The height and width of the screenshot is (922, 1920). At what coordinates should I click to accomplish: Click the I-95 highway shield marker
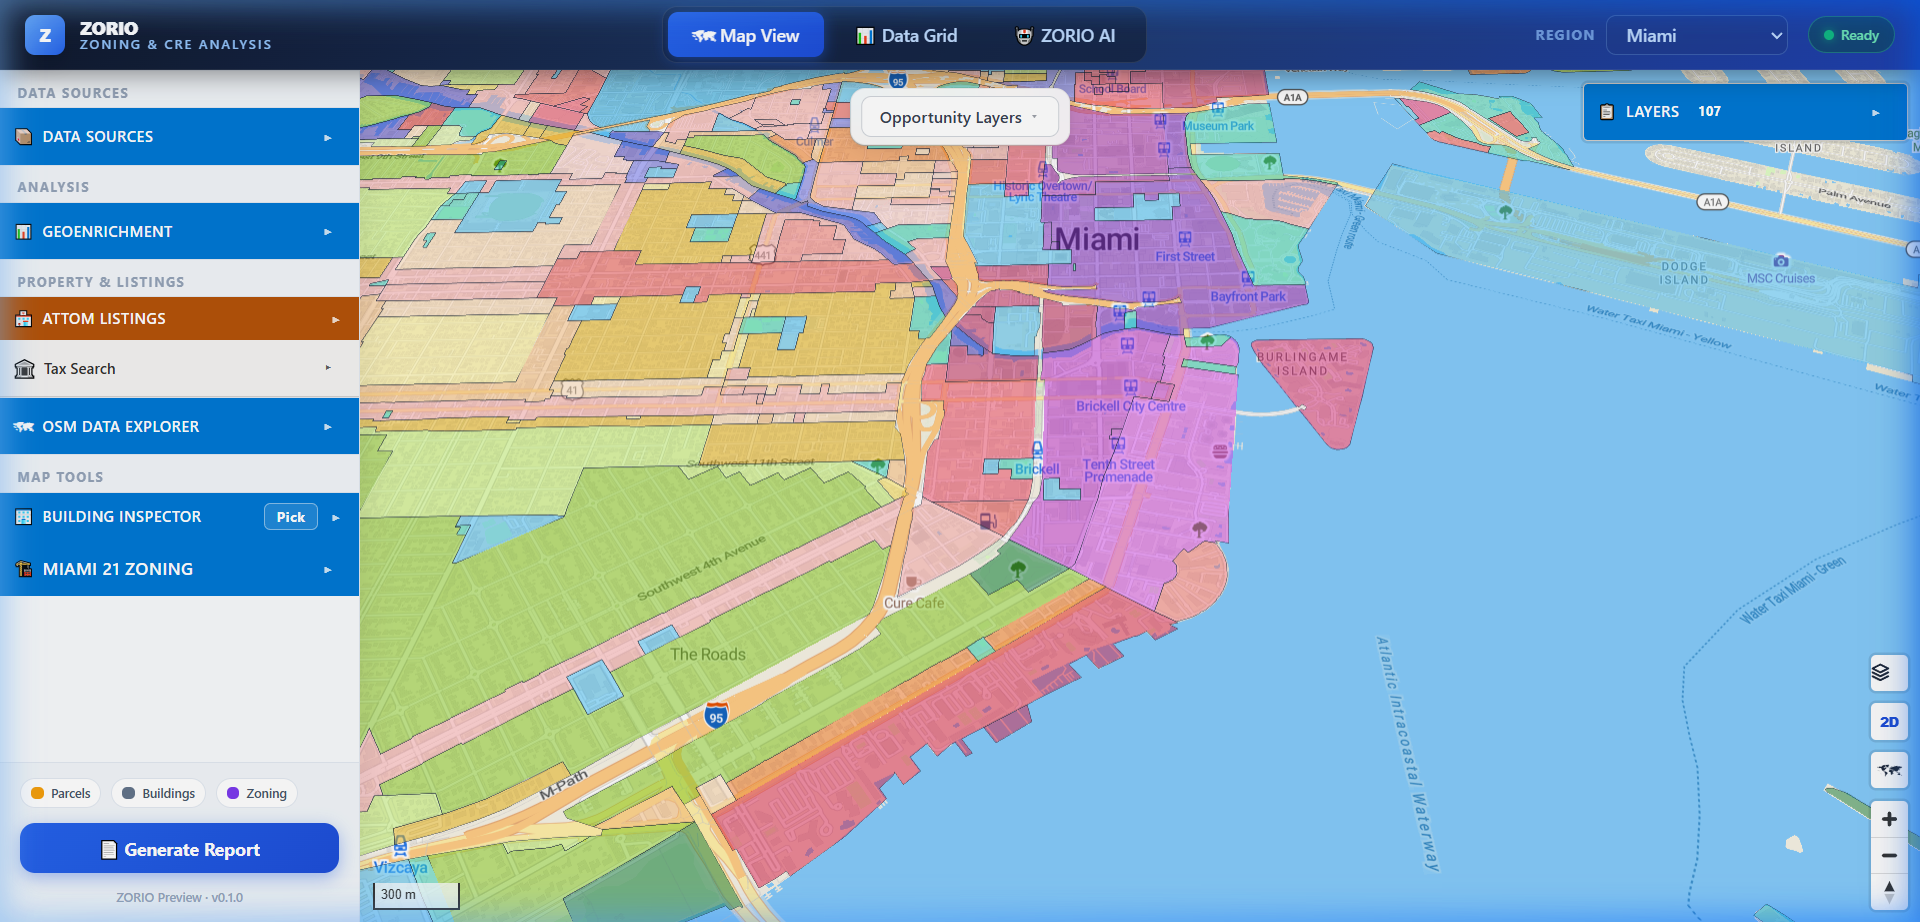tap(716, 715)
